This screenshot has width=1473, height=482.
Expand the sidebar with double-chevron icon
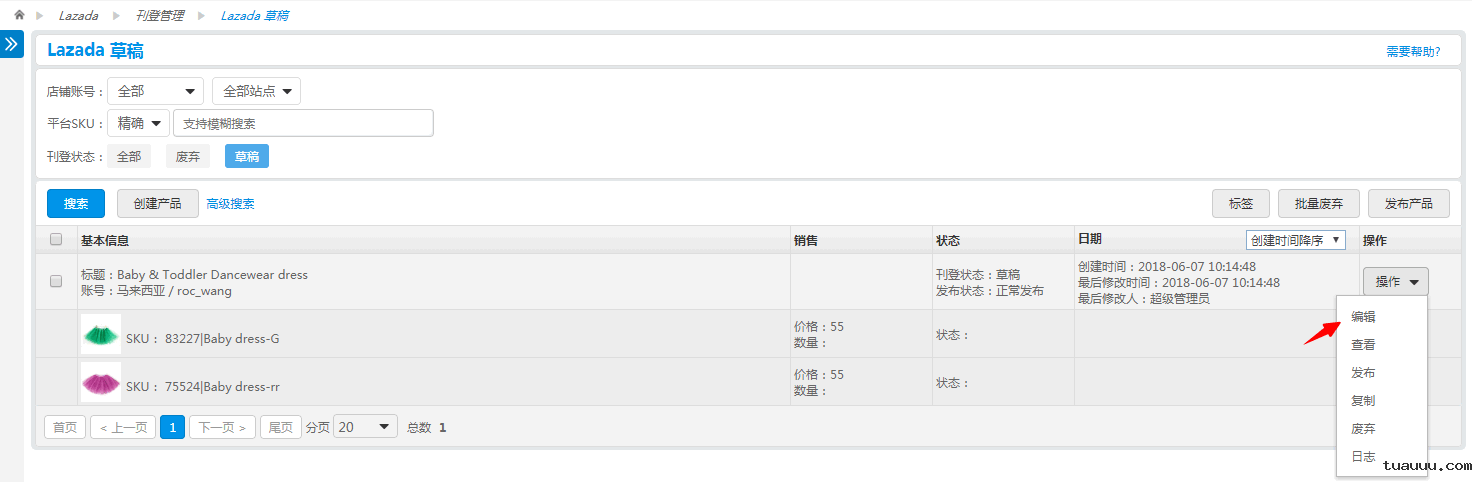(12, 45)
